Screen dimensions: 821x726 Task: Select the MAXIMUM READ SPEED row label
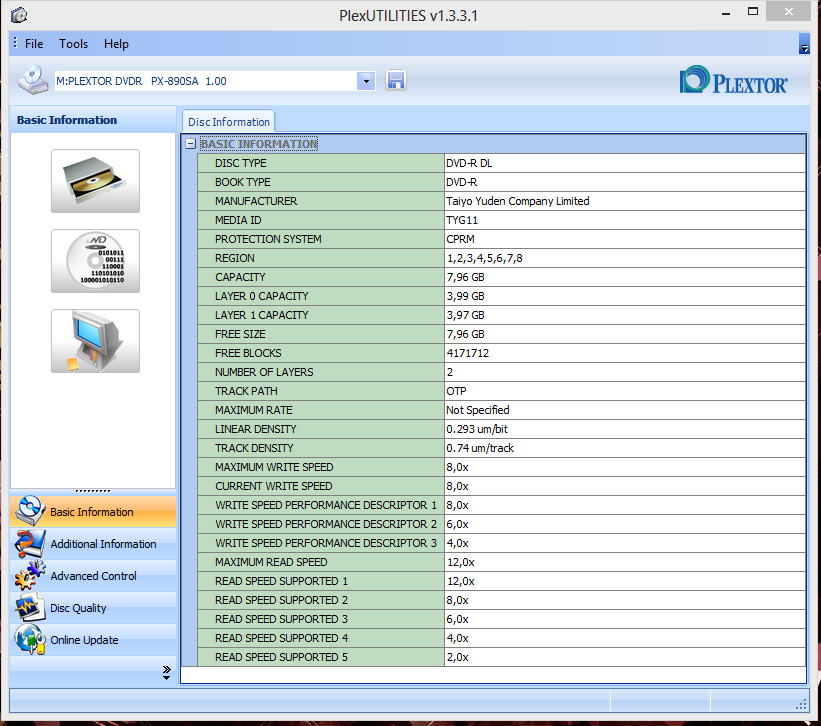pyautogui.click(x=271, y=562)
